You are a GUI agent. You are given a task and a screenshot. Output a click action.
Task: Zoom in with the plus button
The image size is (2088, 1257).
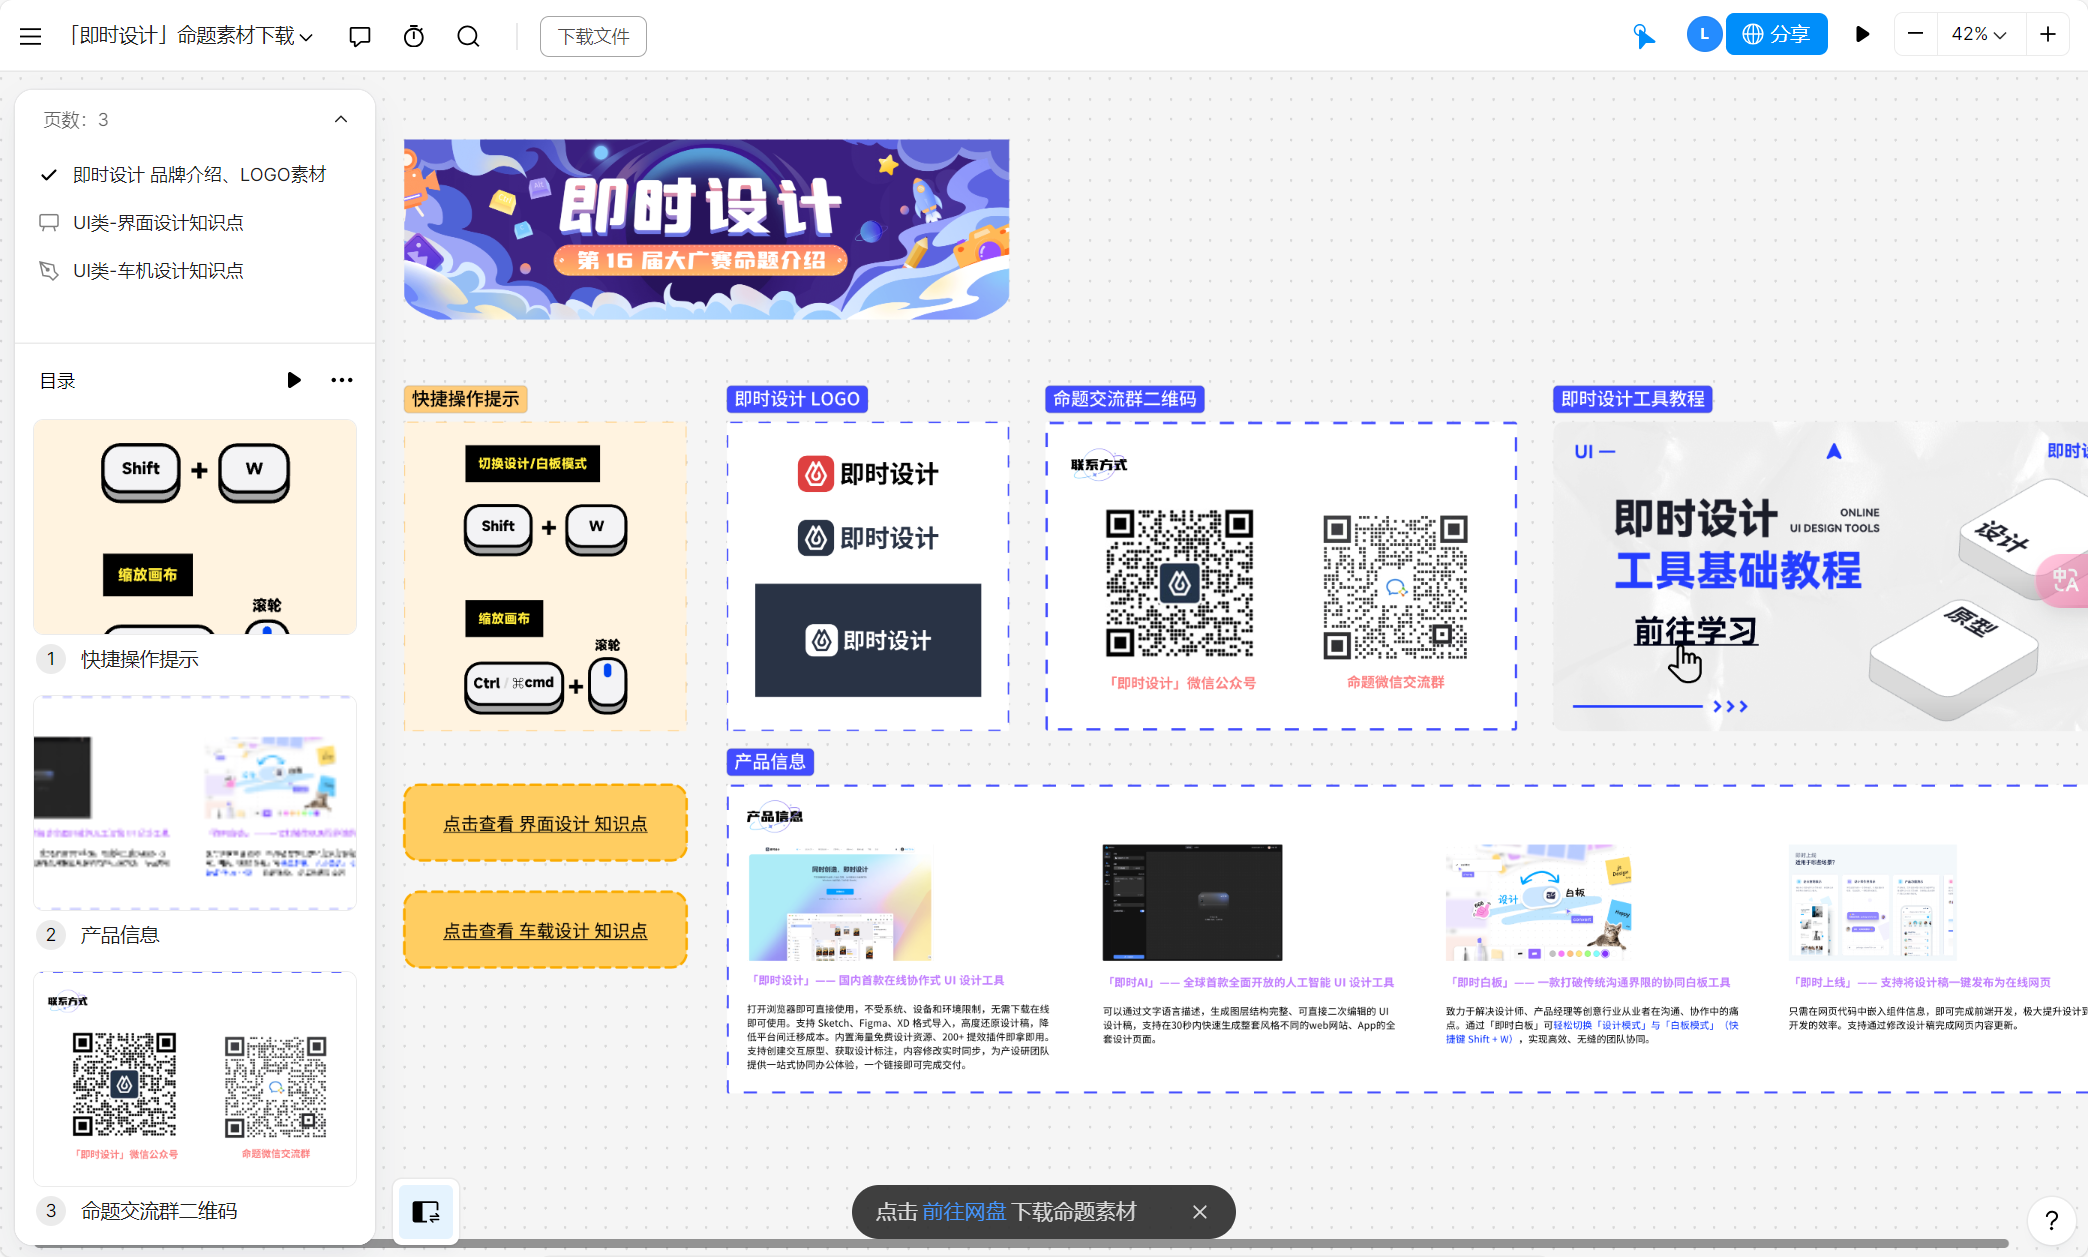[2048, 34]
